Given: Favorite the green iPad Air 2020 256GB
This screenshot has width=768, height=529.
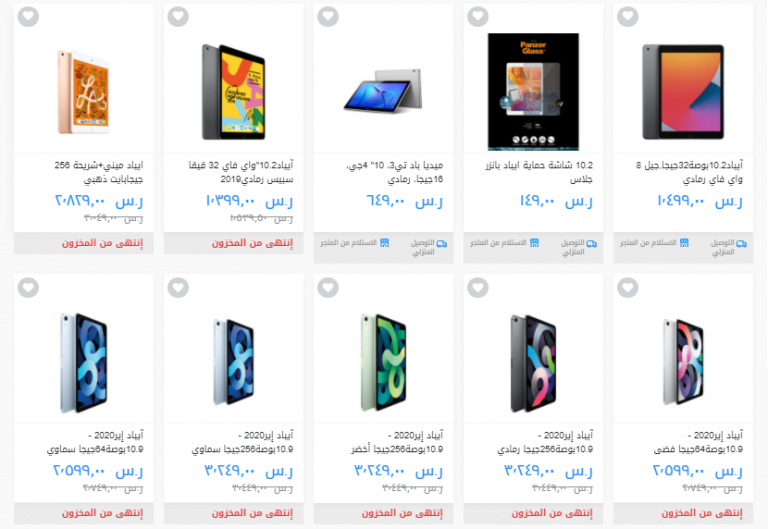Looking at the screenshot, I should click(x=328, y=287).
